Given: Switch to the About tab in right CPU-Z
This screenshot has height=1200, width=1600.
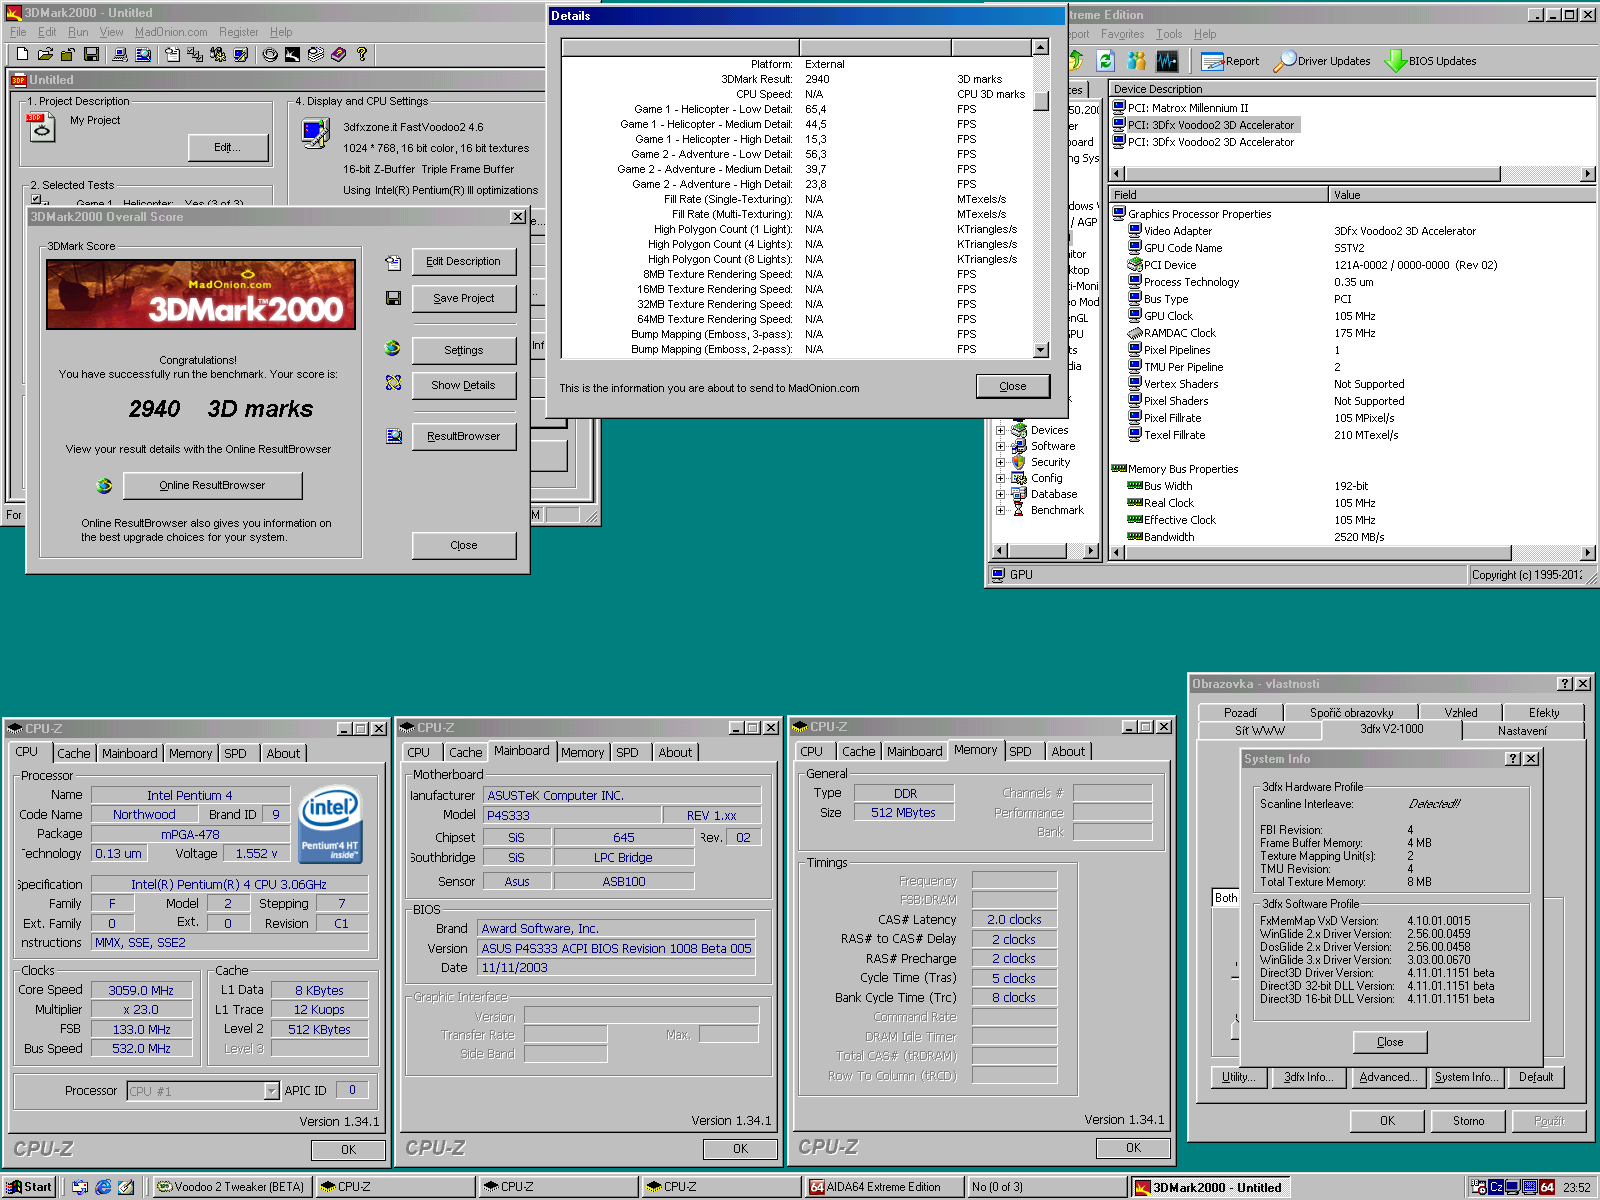Looking at the screenshot, I should (x=1068, y=752).
